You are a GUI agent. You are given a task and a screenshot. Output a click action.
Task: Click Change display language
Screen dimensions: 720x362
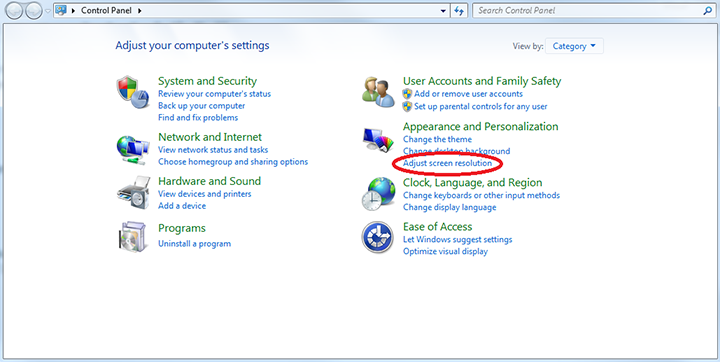point(450,207)
